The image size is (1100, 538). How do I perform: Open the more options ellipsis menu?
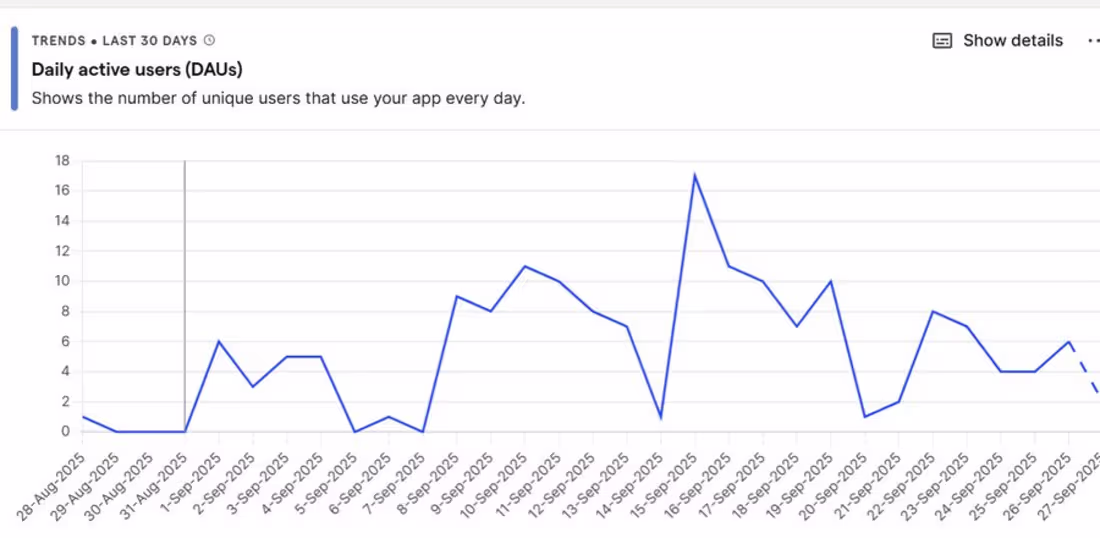coord(1092,41)
